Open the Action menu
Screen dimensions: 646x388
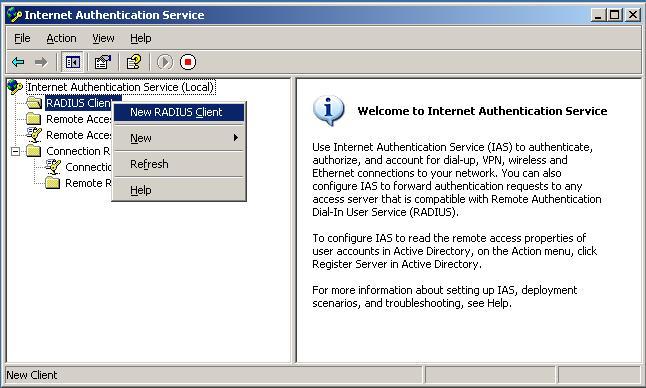tap(61, 38)
